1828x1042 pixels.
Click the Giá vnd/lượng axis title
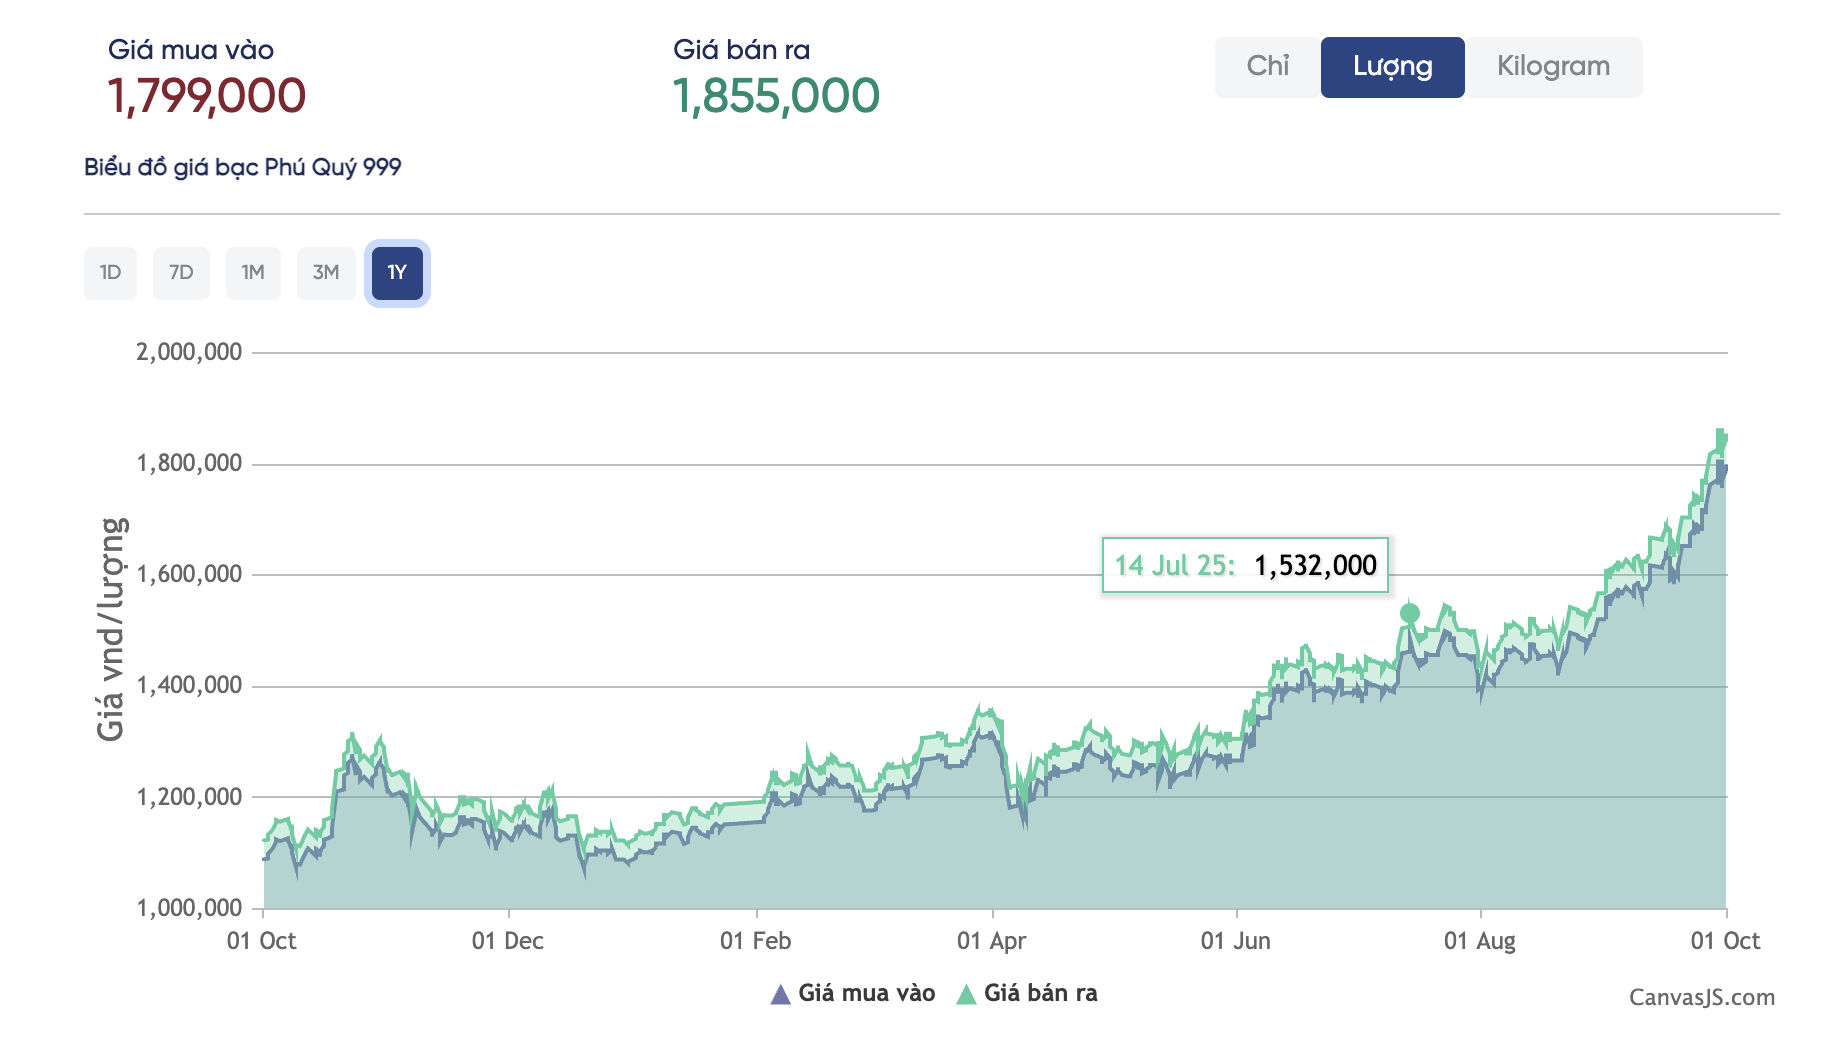pos(111,629)
